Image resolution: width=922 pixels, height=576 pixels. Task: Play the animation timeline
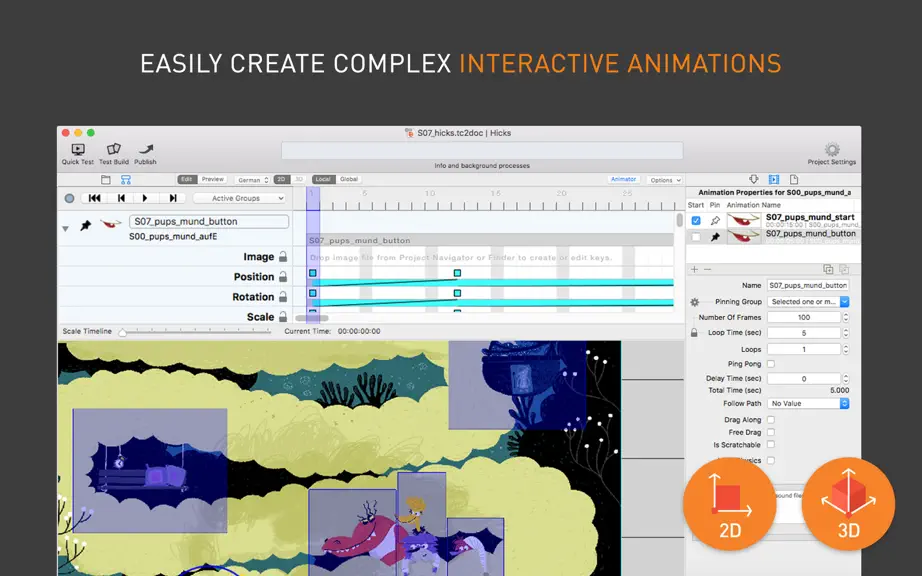coord(145,198)
